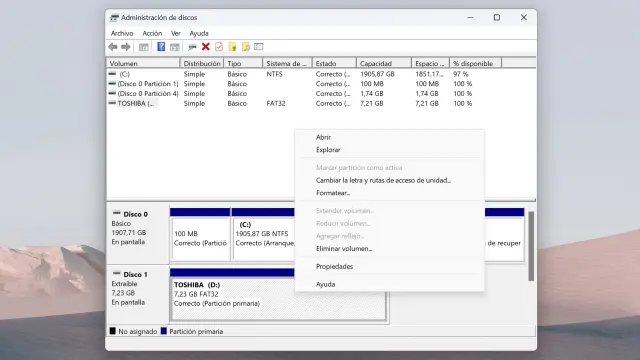Open the Ver menu
640x360 pixels.
pos(176,33)
